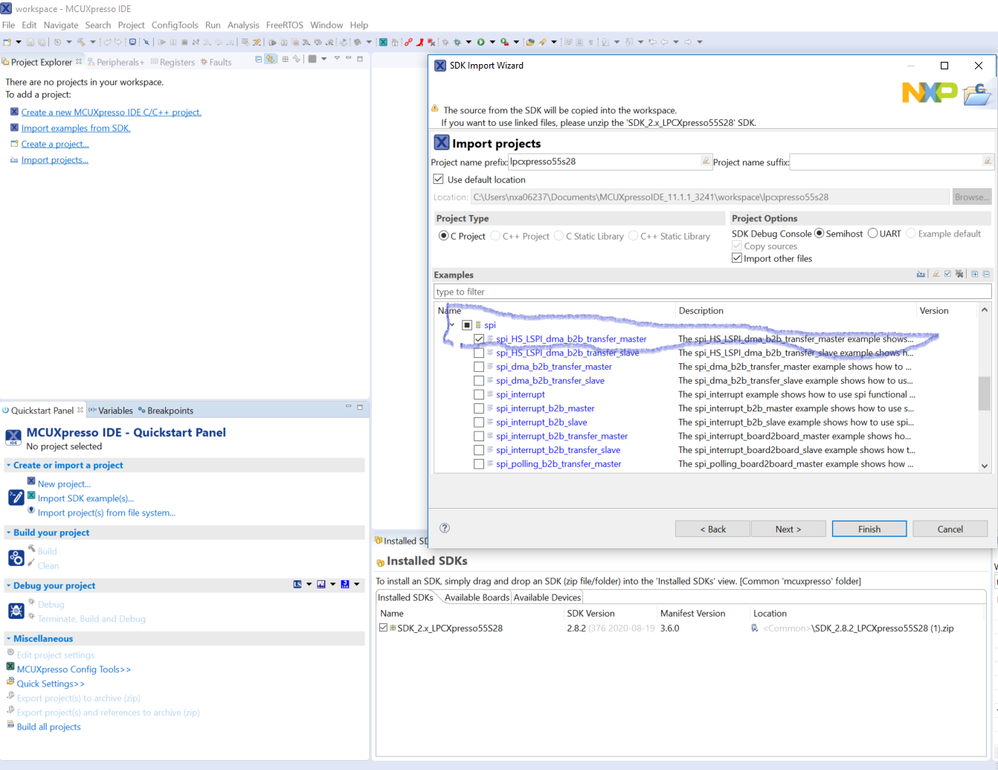Switch to Available Boards tab

477,598
